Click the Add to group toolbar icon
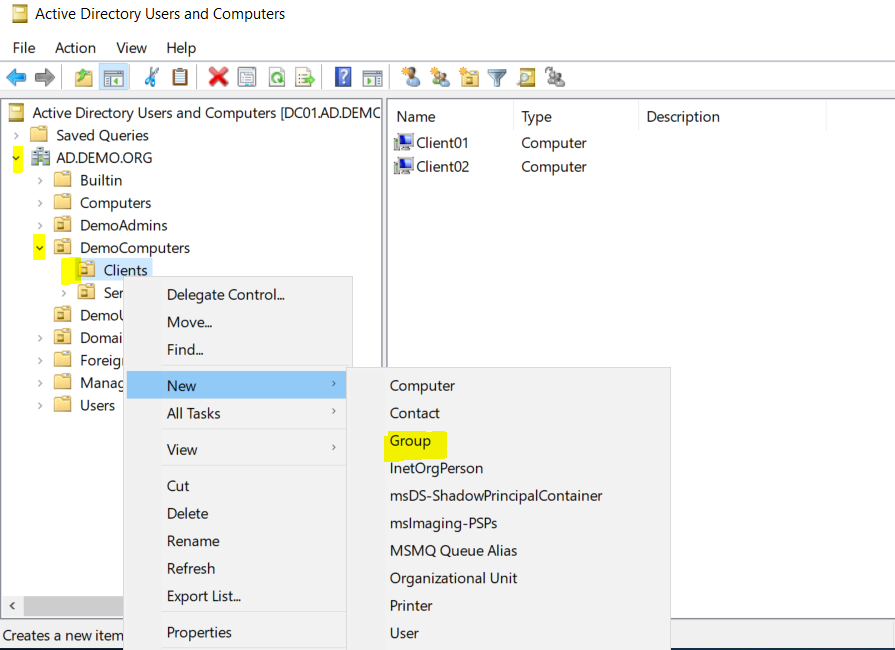 point(555,77)
